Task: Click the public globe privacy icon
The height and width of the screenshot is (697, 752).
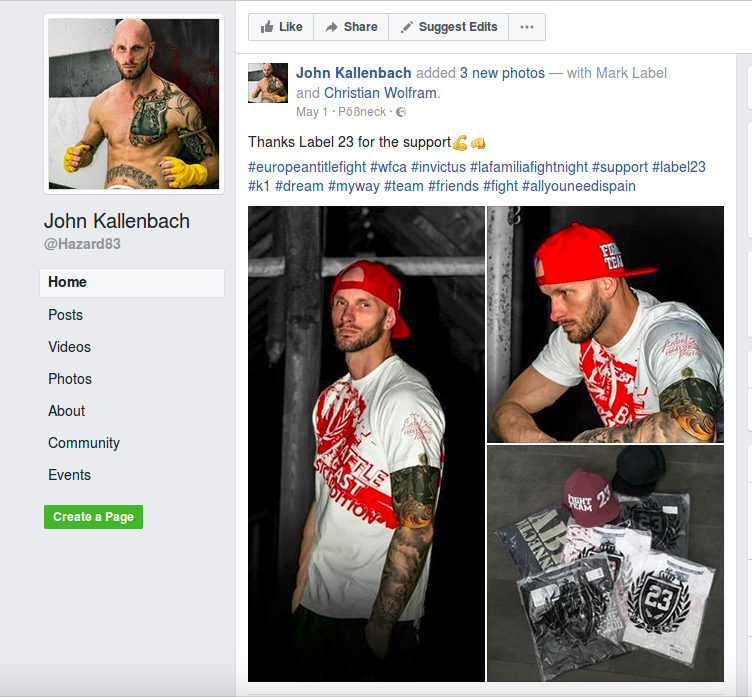Action: [401, 112]
